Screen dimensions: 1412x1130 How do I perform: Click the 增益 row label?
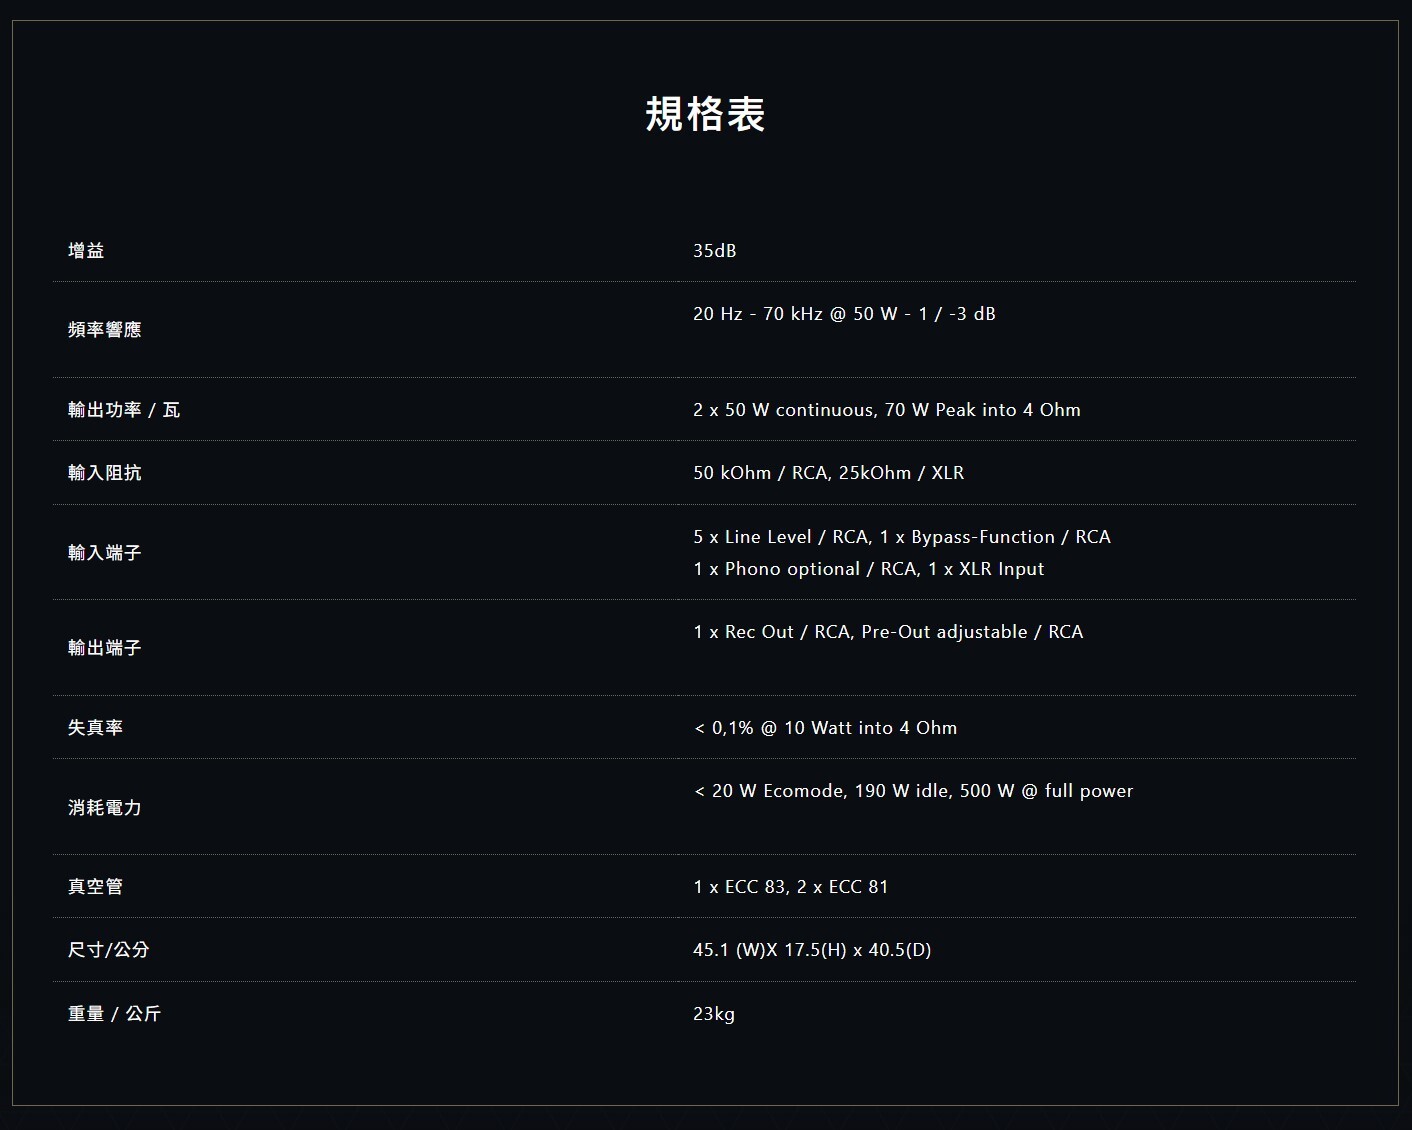(x=86, y=251)
